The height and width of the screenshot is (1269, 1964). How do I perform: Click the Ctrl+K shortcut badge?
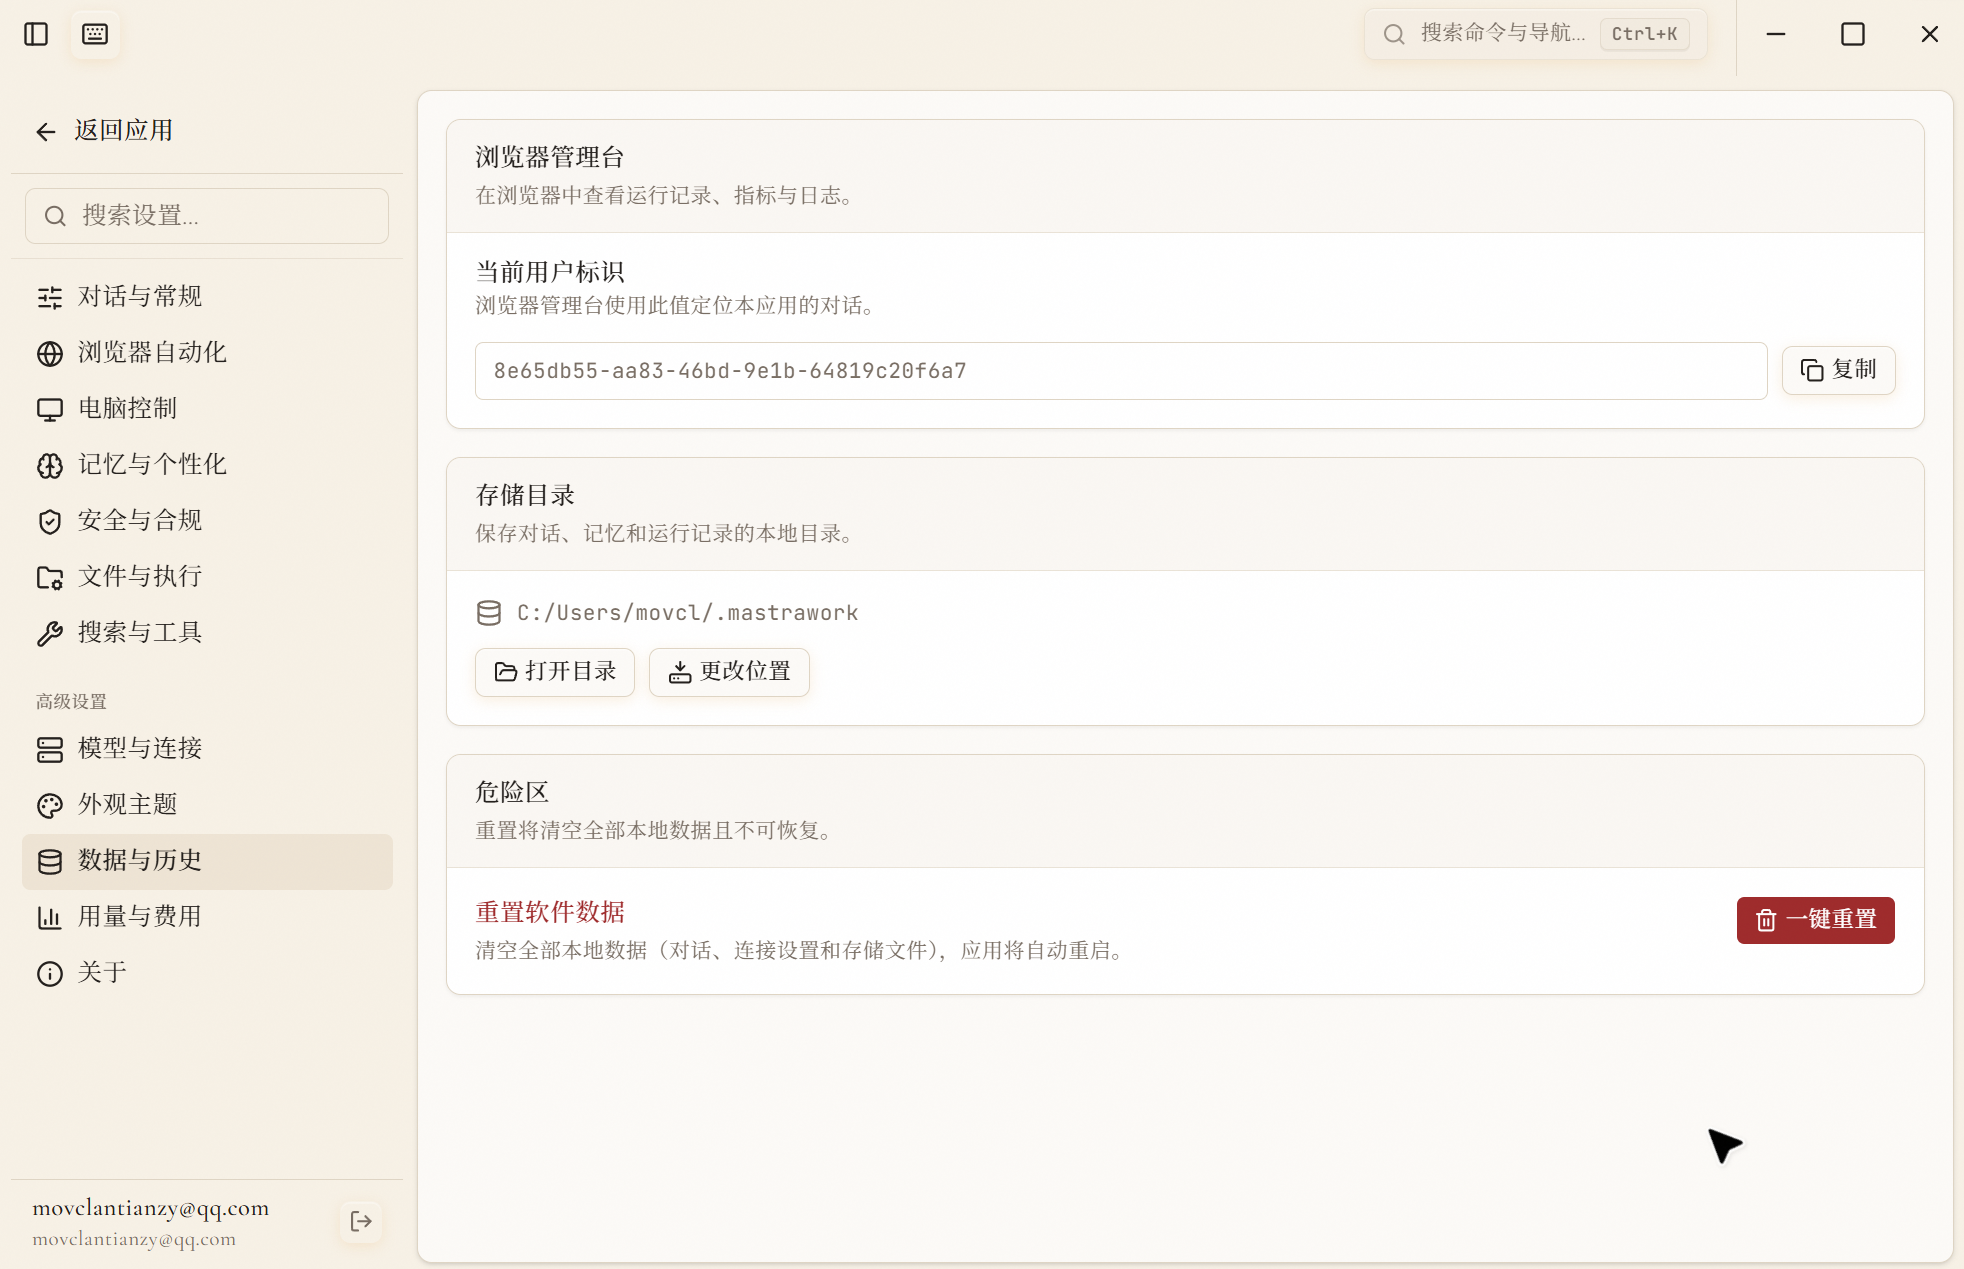pyautogui.click(x=1644, y=34)
